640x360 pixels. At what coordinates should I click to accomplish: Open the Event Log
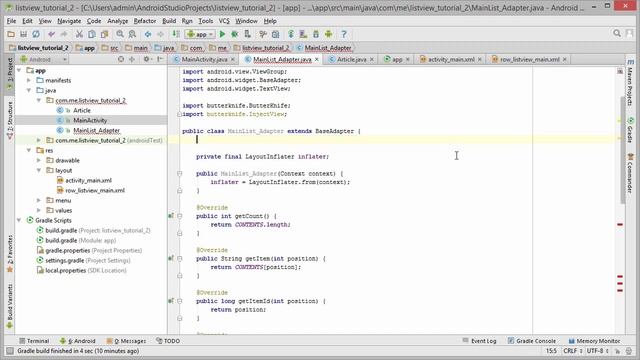point(479,341)
